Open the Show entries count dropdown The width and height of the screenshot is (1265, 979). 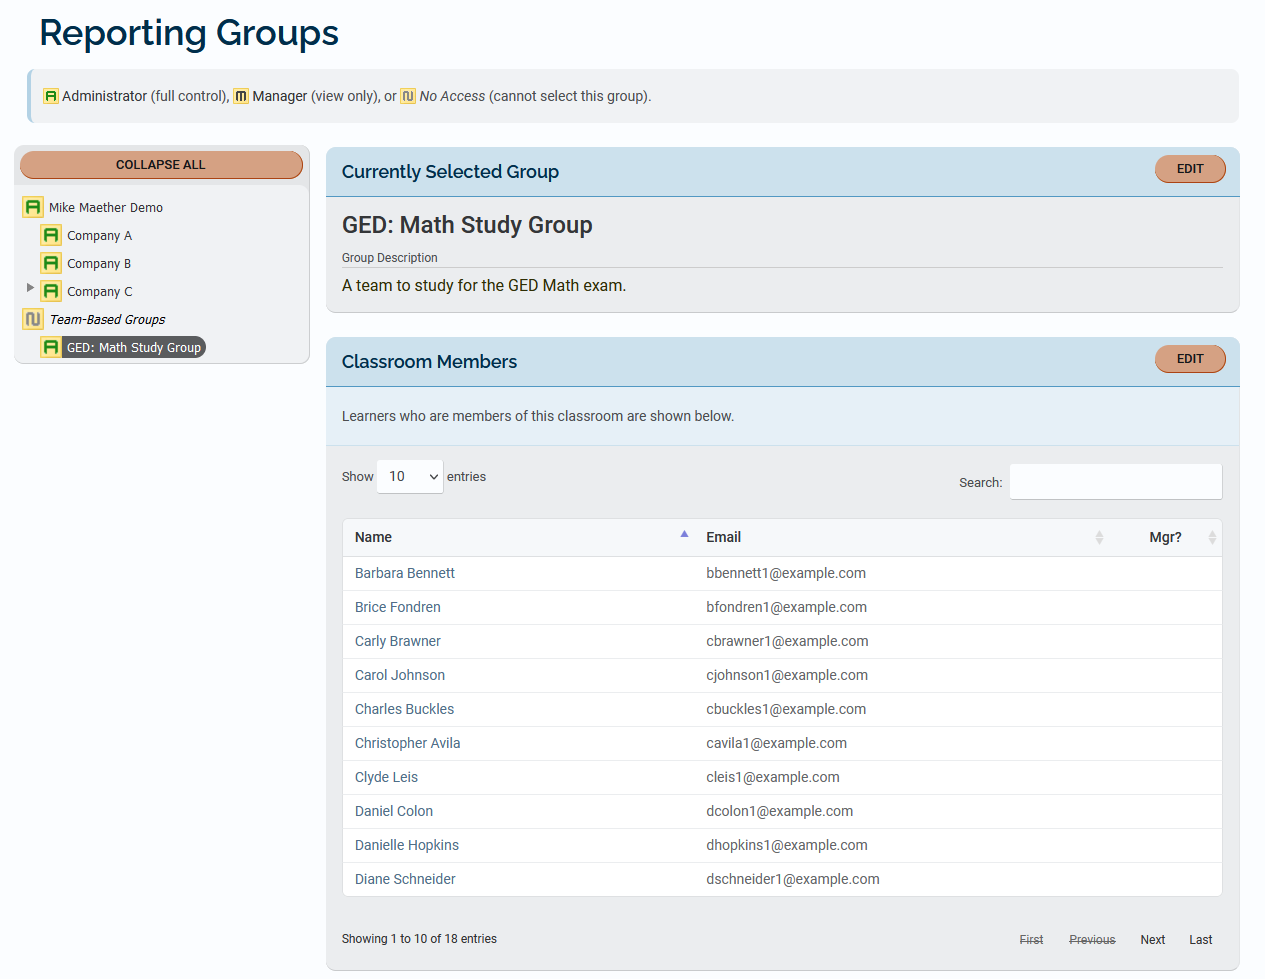[x=410, y=477]
